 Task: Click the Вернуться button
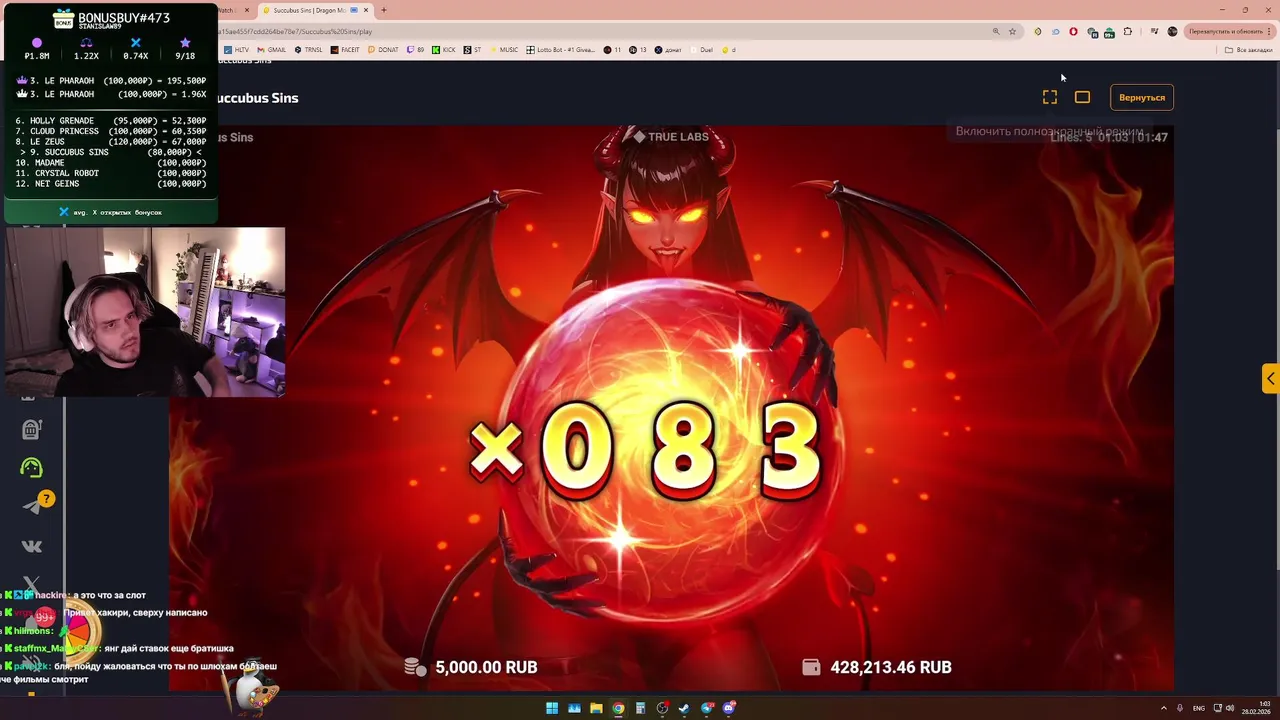[x=1142, y=97]
